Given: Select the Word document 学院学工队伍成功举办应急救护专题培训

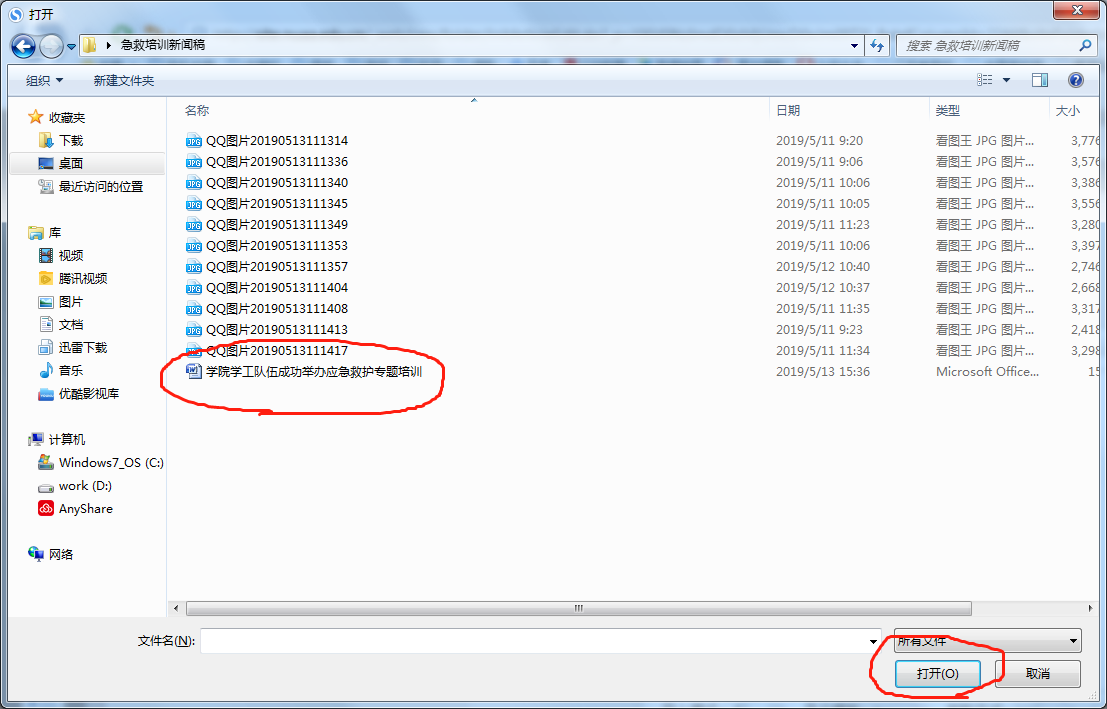Looking at the screenshot, I should point(313,372).
